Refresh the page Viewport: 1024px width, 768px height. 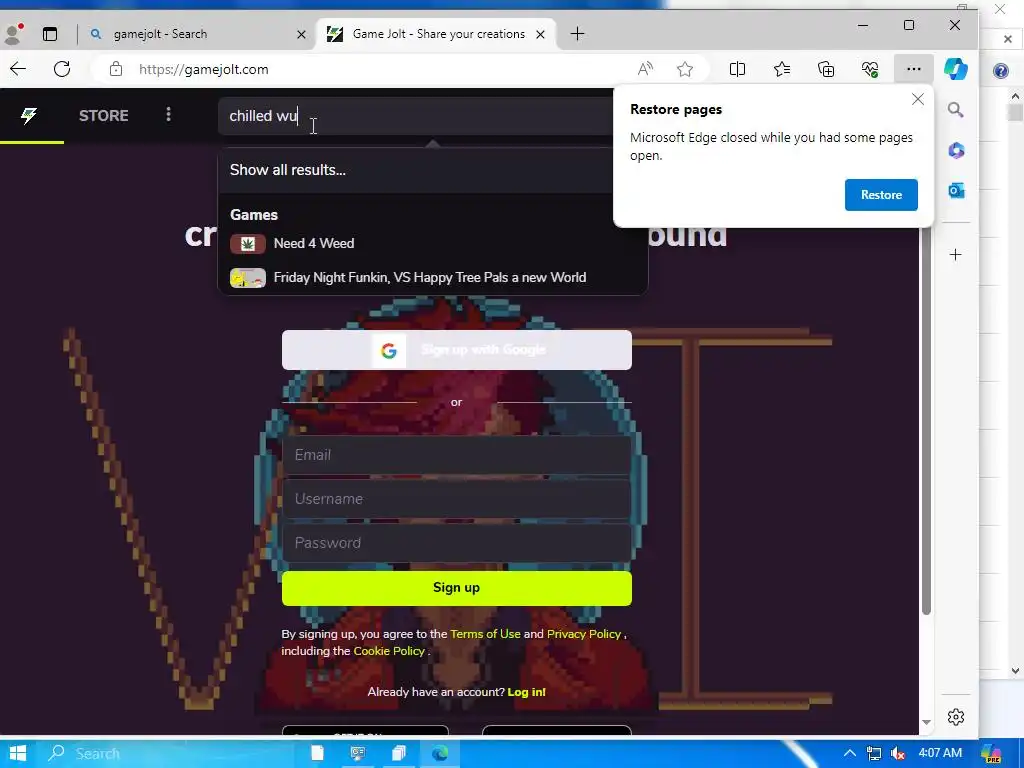[x=62, y=69]
